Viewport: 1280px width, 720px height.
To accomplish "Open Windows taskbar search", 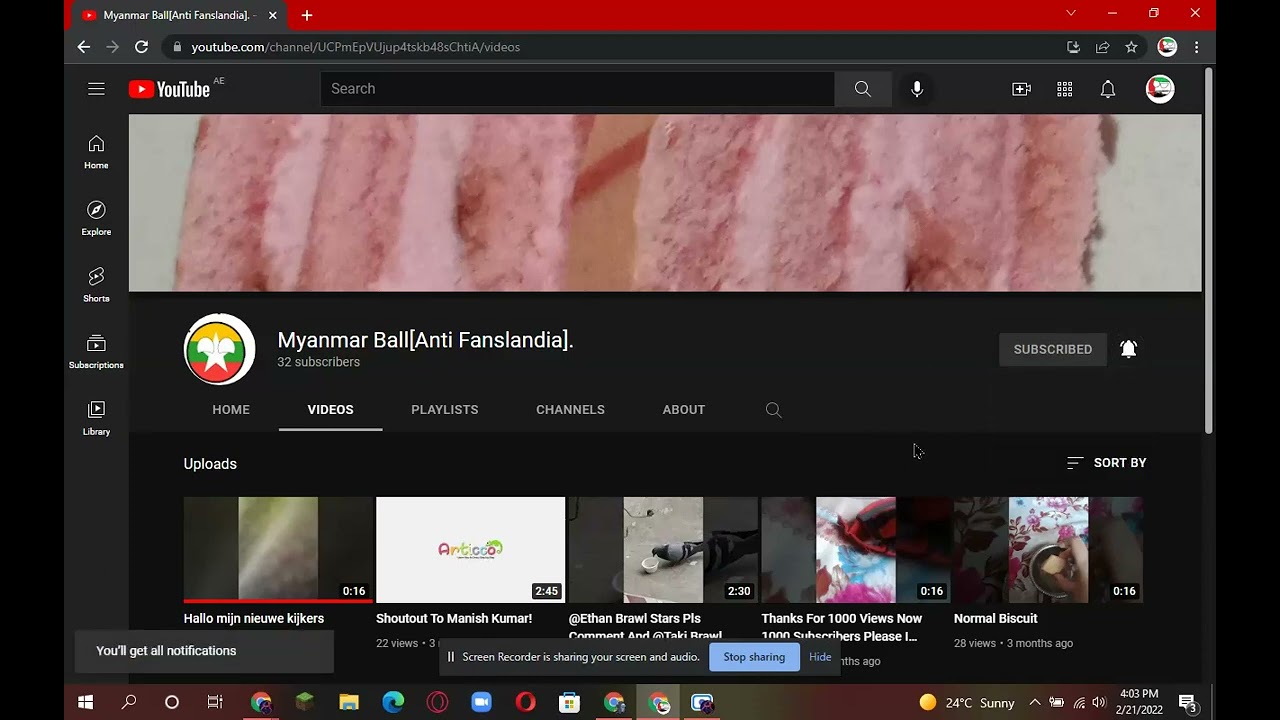I will pyautogui.click(x=129, y=703).
